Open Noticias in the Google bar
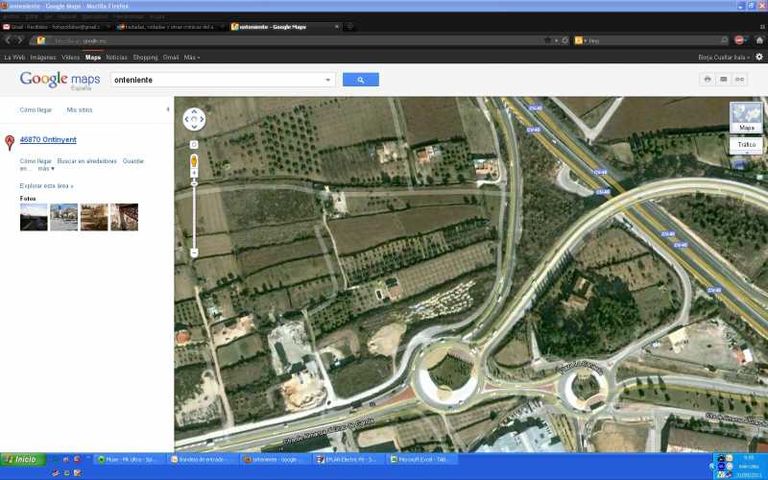The image size is (768, 480). (117, 57)
